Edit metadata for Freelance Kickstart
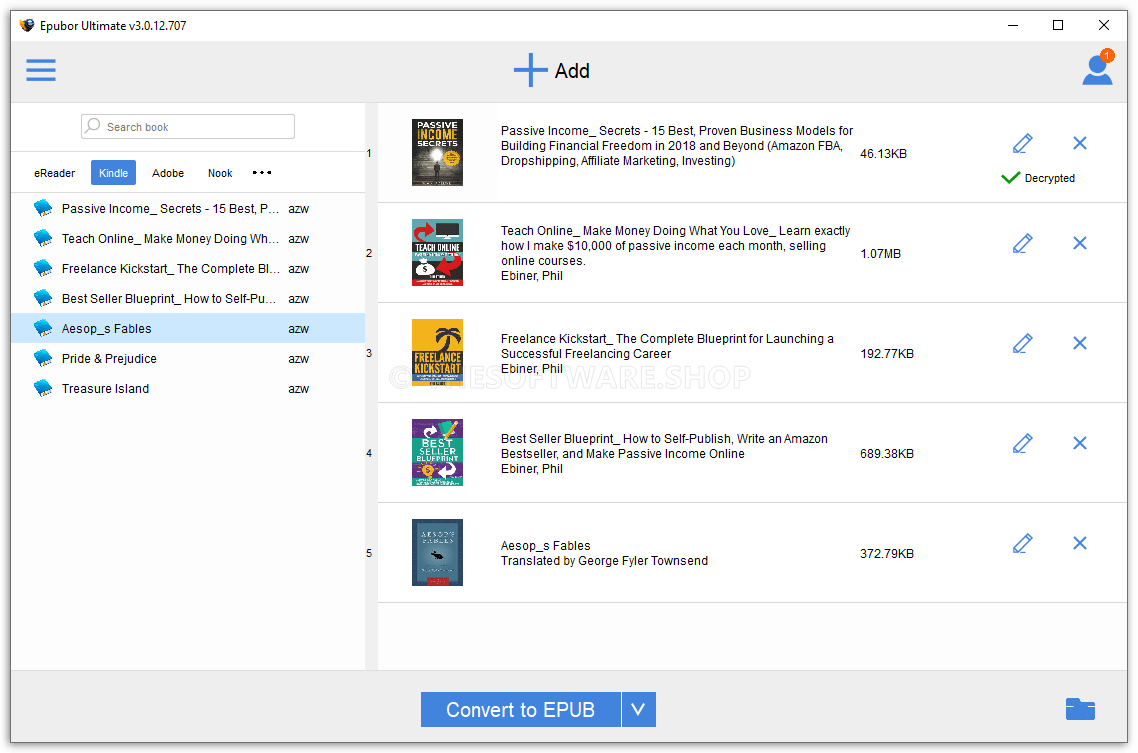The width and height of the screenshot is (1138, 753). [1023, 344]
